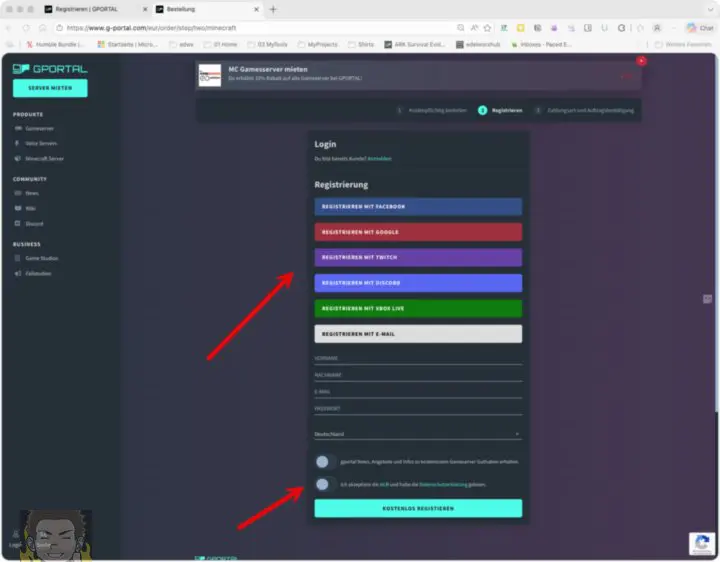Click the first order step in progress bar

tap(432, 110)
